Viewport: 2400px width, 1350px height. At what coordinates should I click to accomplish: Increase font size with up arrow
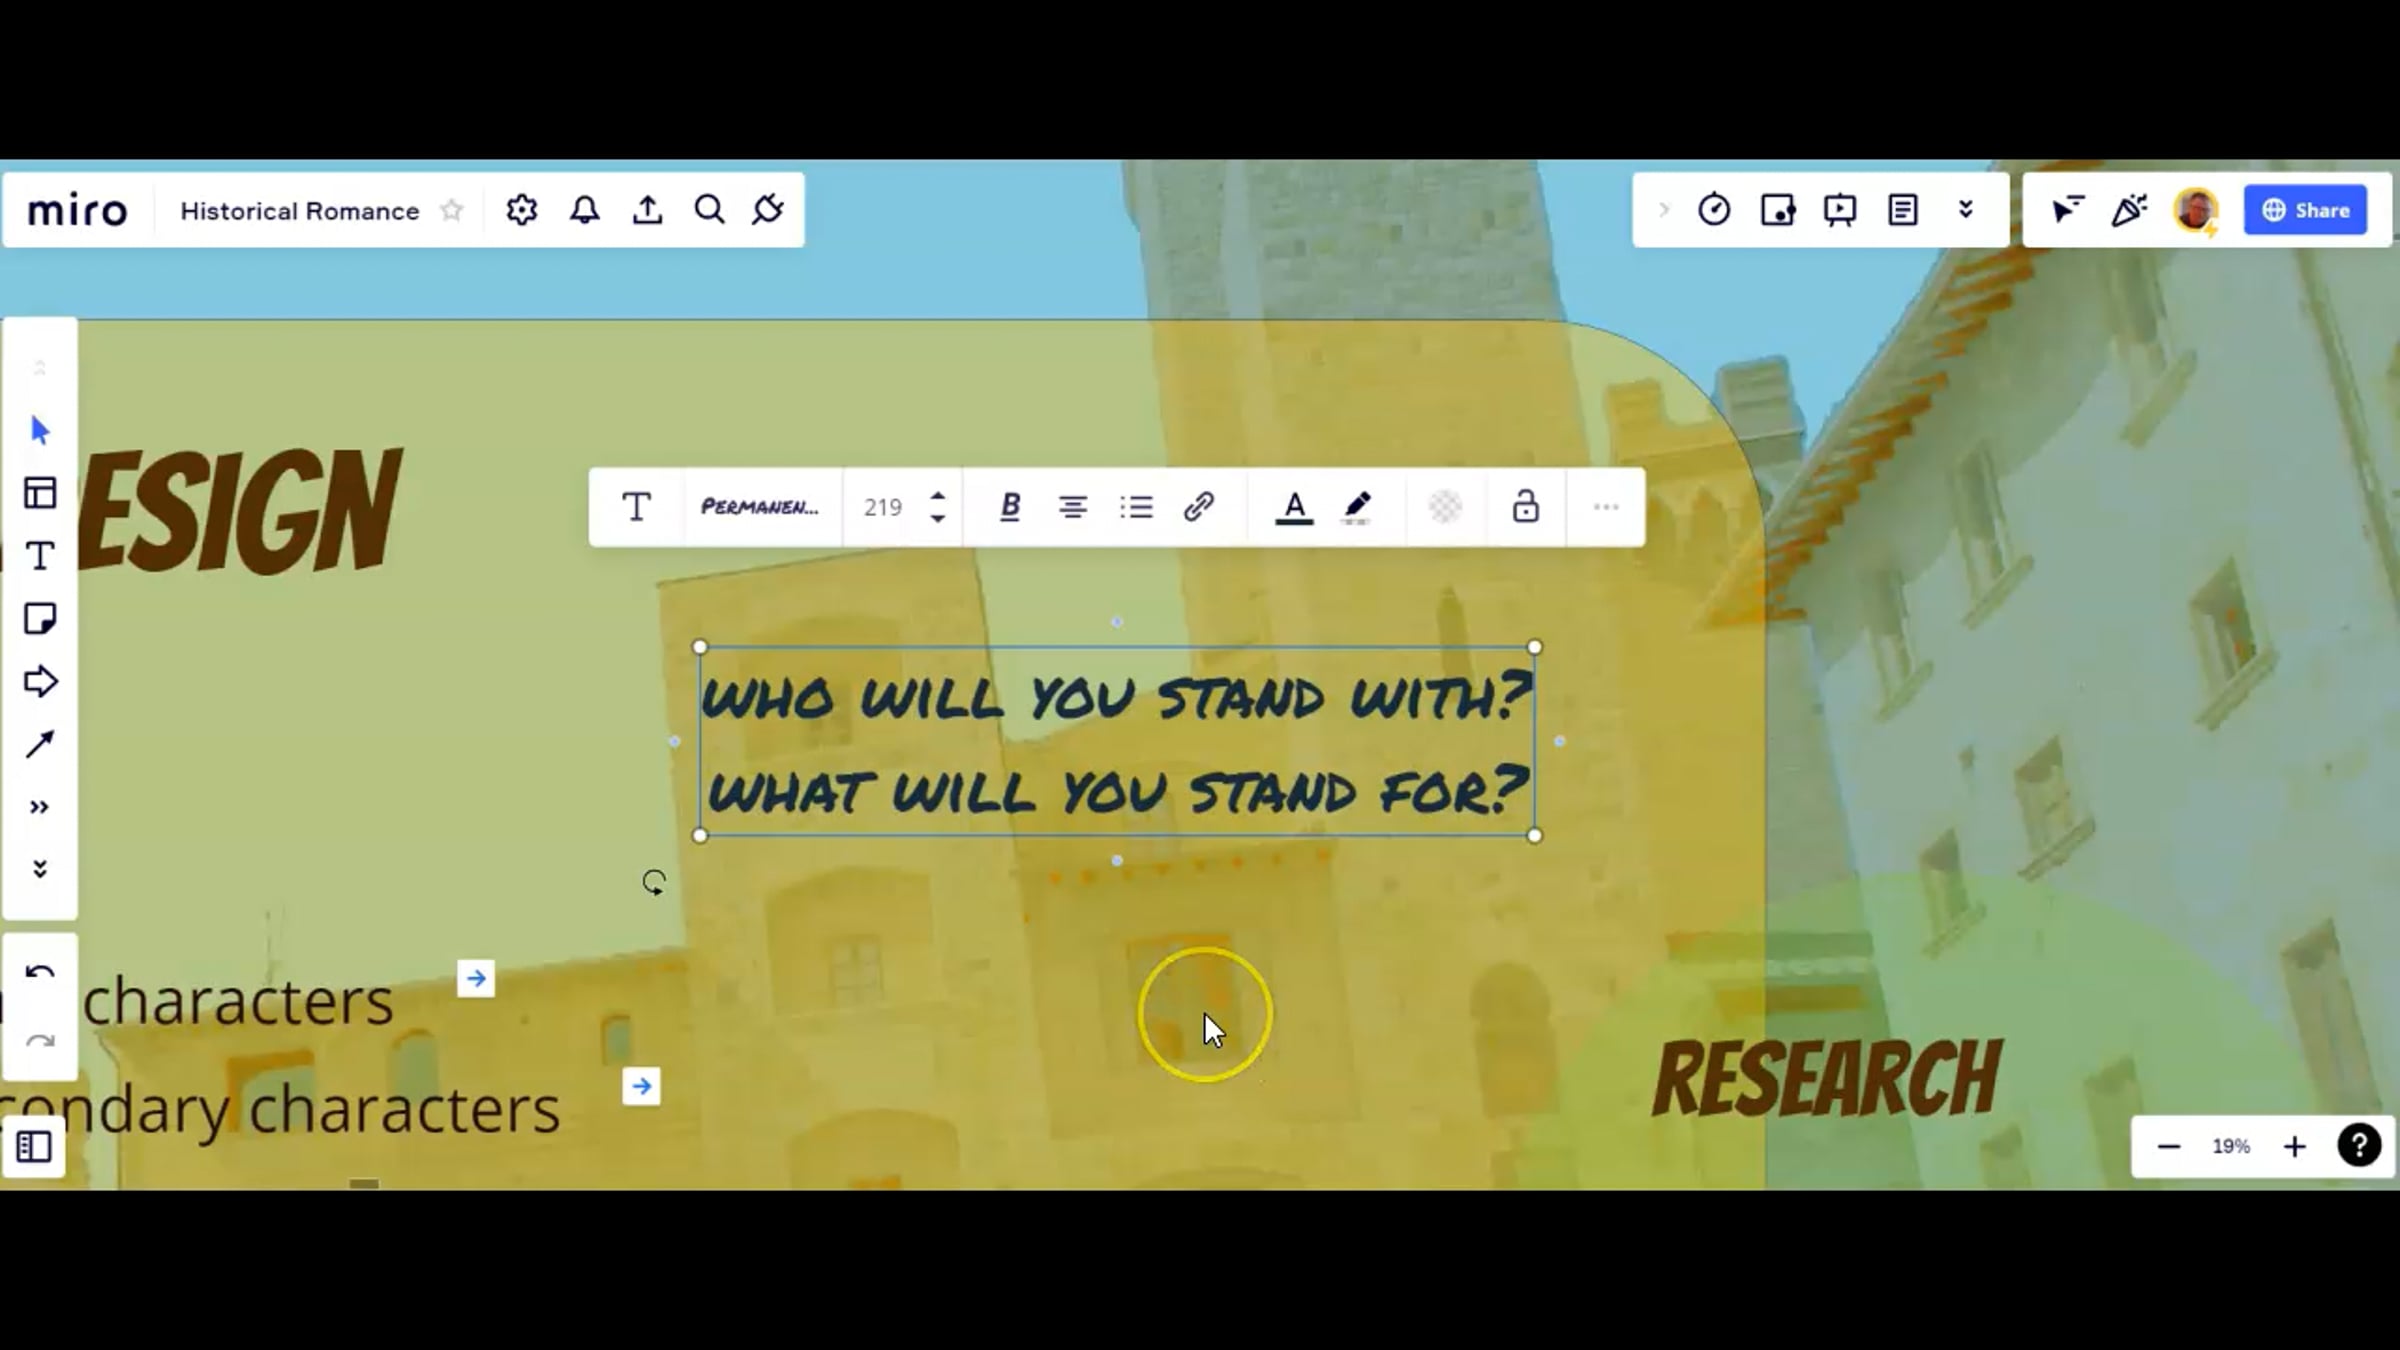point(938,496)
